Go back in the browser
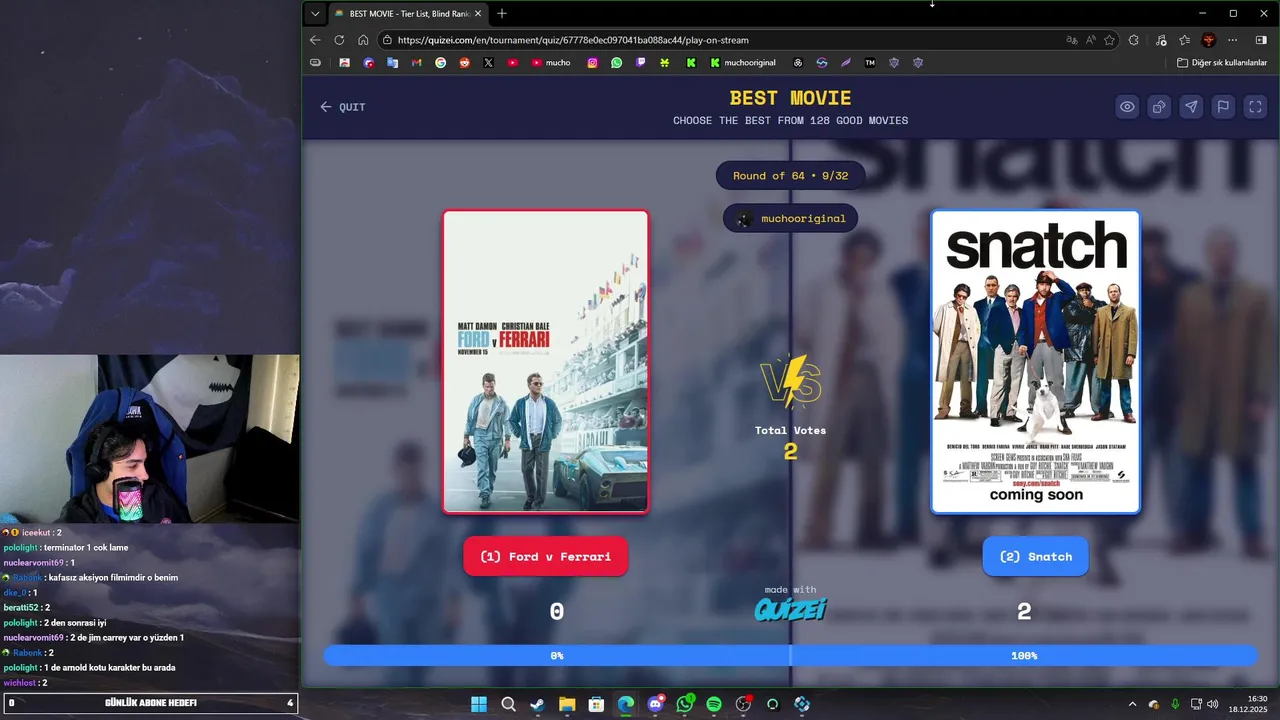Screen dimensions: 1280x720 coord(315,40)
